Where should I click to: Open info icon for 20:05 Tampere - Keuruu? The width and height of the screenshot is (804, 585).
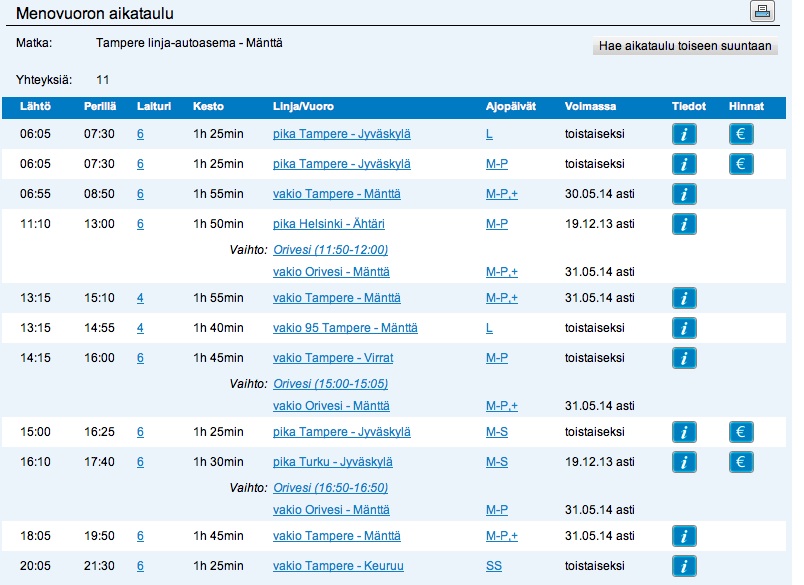(x=684, y=566)
